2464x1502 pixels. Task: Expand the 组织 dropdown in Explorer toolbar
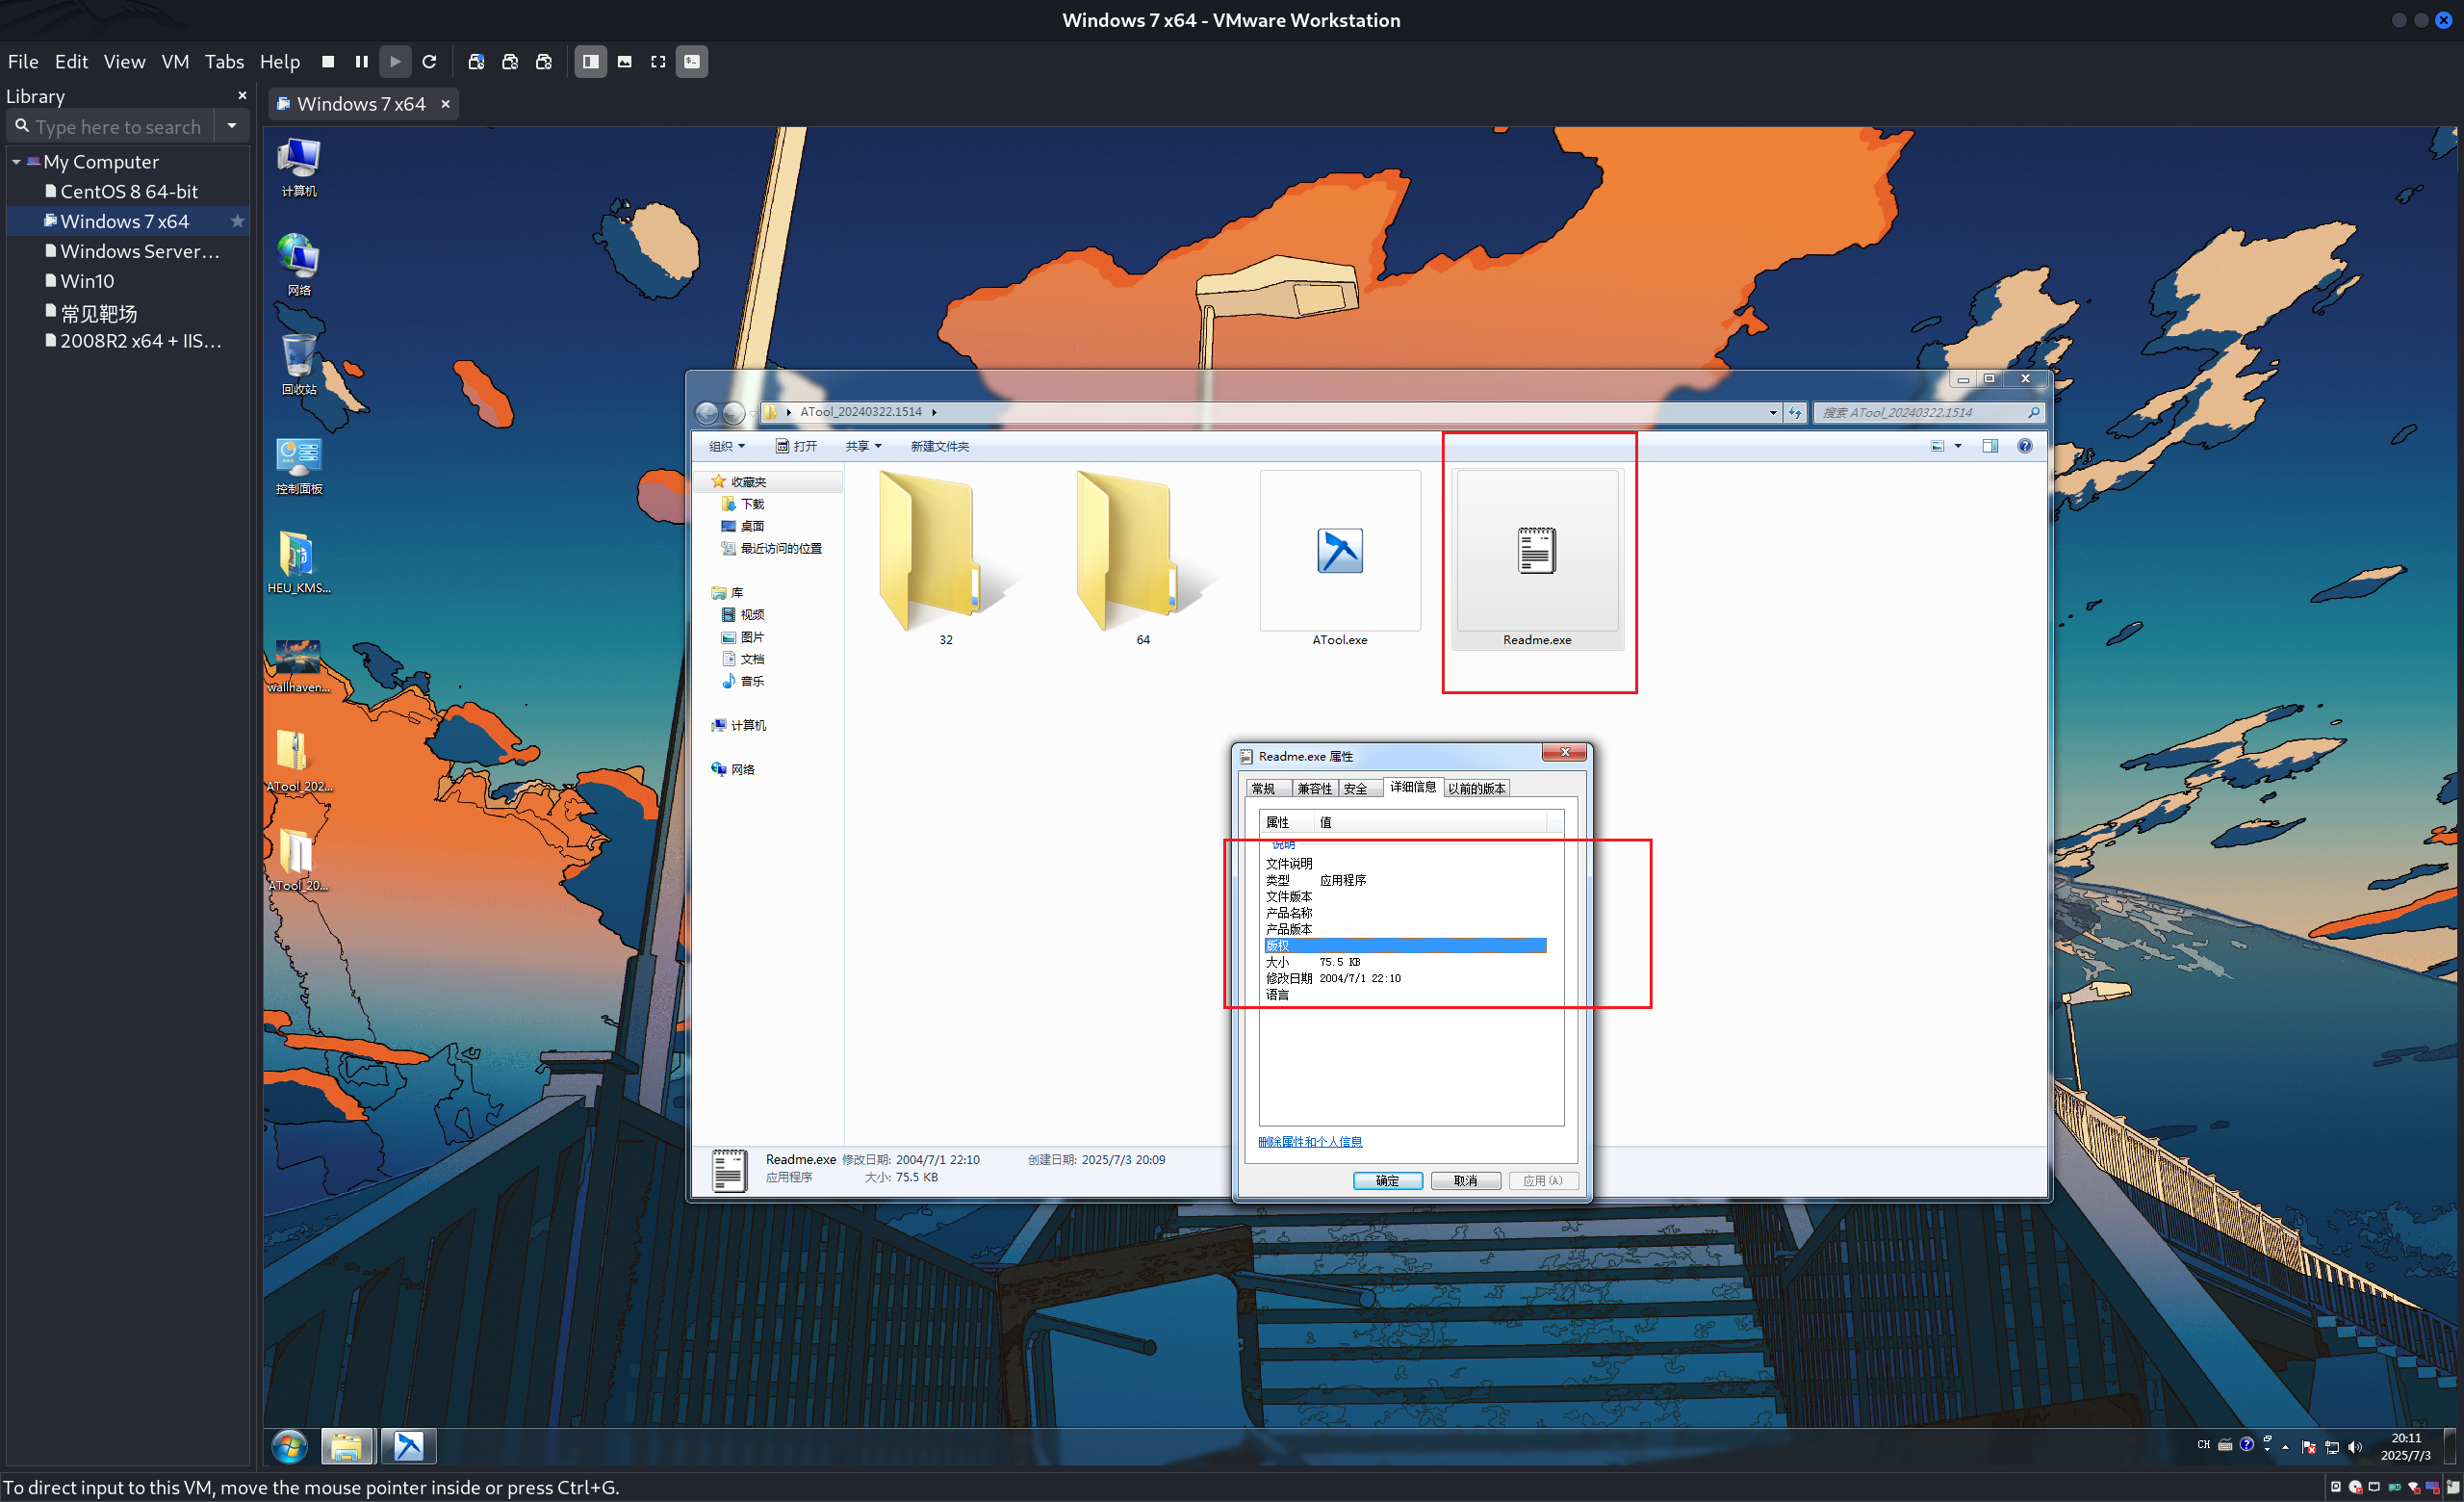click(727, 446)
